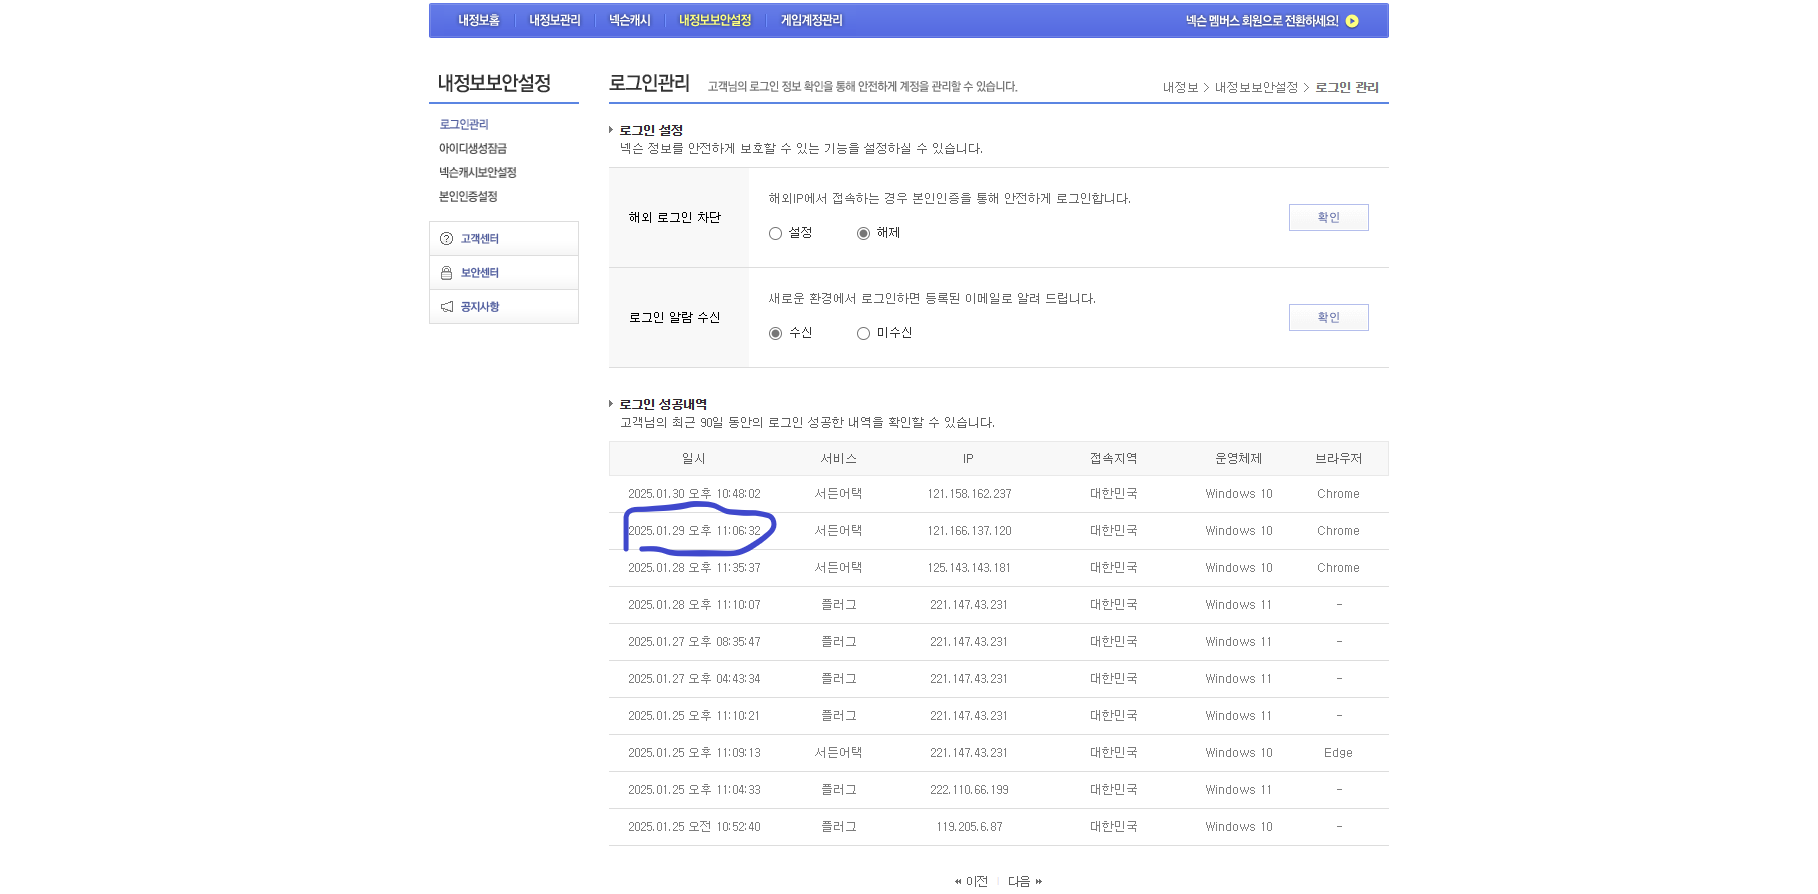Open the 내정보홈 tab
The width and height of the screenshot is (1818, 894).
[478, 20]
